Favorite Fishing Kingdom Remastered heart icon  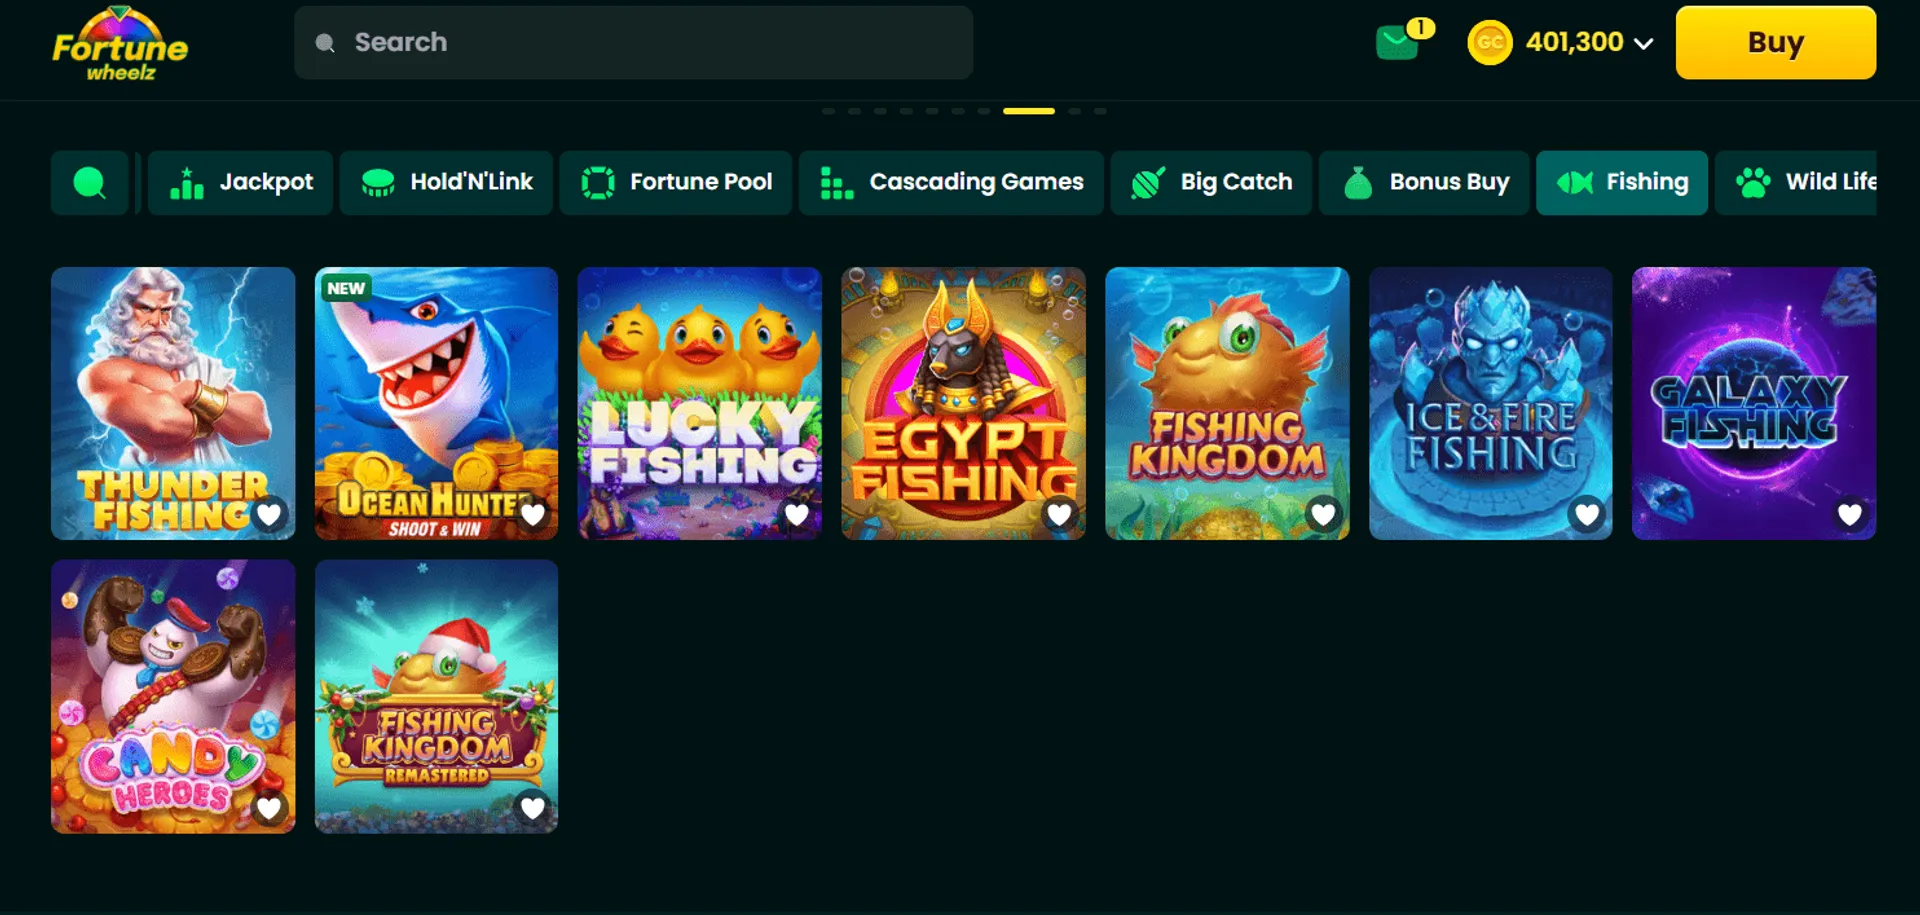pos(533,807)
